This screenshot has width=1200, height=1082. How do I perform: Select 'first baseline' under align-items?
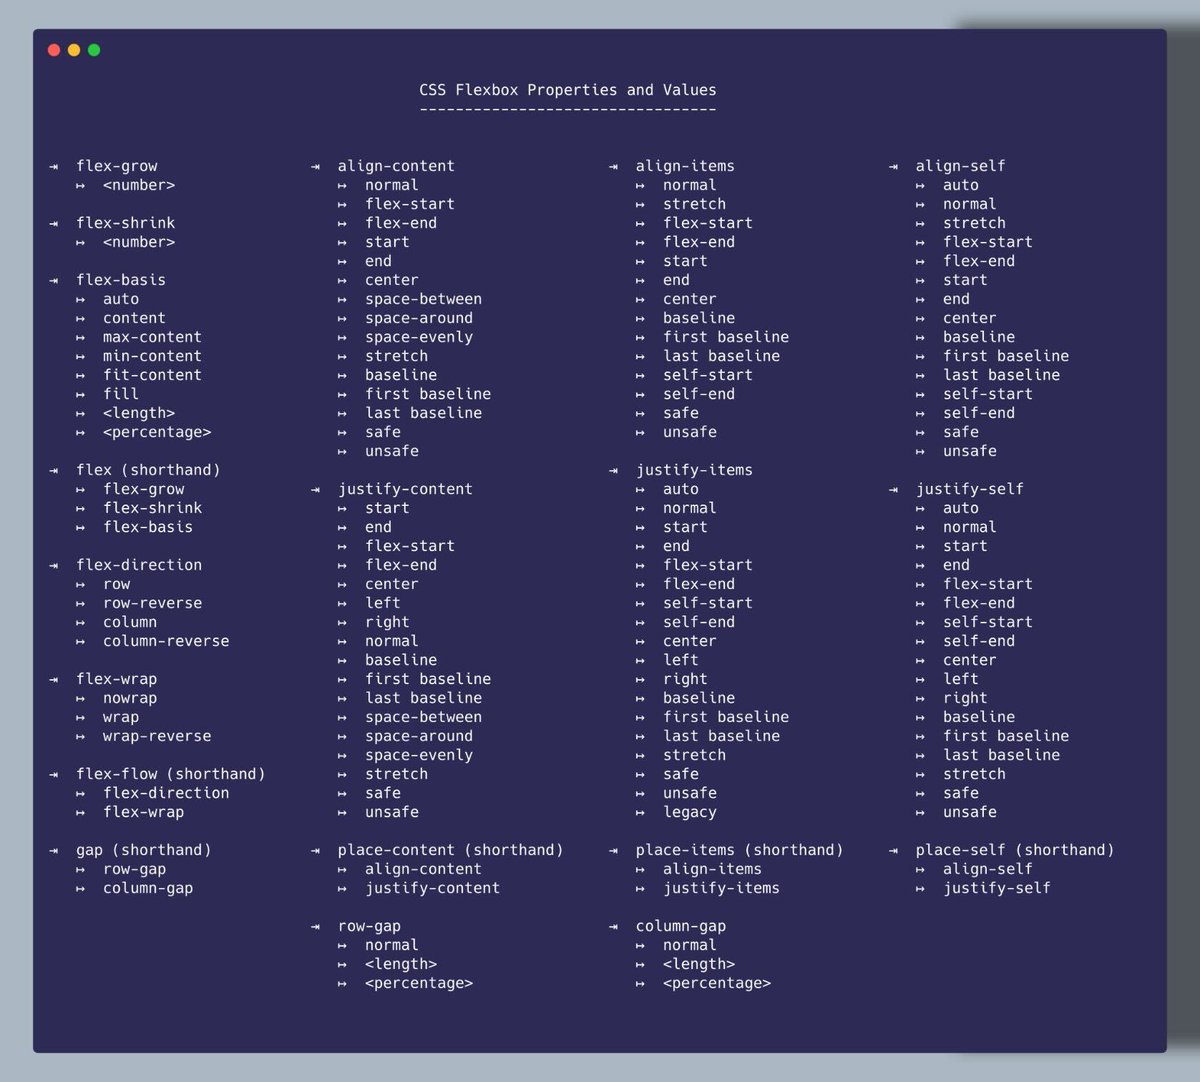[x=726, y=337]
